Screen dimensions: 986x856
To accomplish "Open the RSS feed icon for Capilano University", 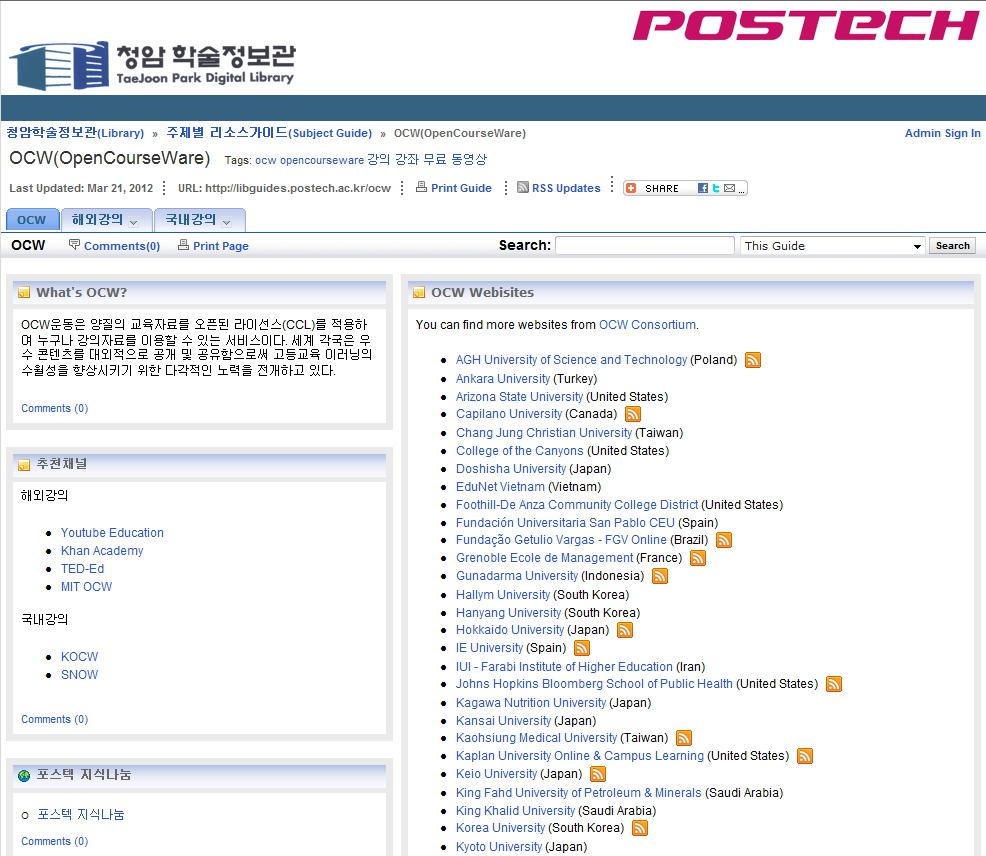I will click(x=633, y=414).
